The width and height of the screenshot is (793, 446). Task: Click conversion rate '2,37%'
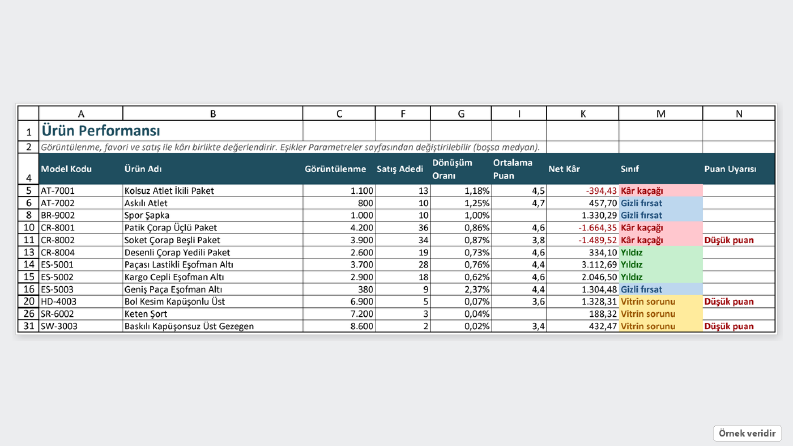(x=461, y=289)
